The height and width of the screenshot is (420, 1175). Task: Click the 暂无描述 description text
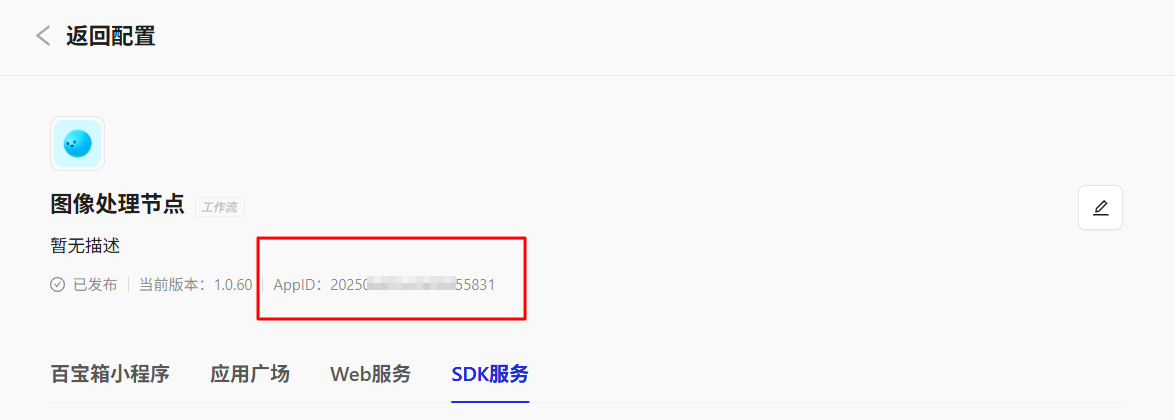[85, 246]
